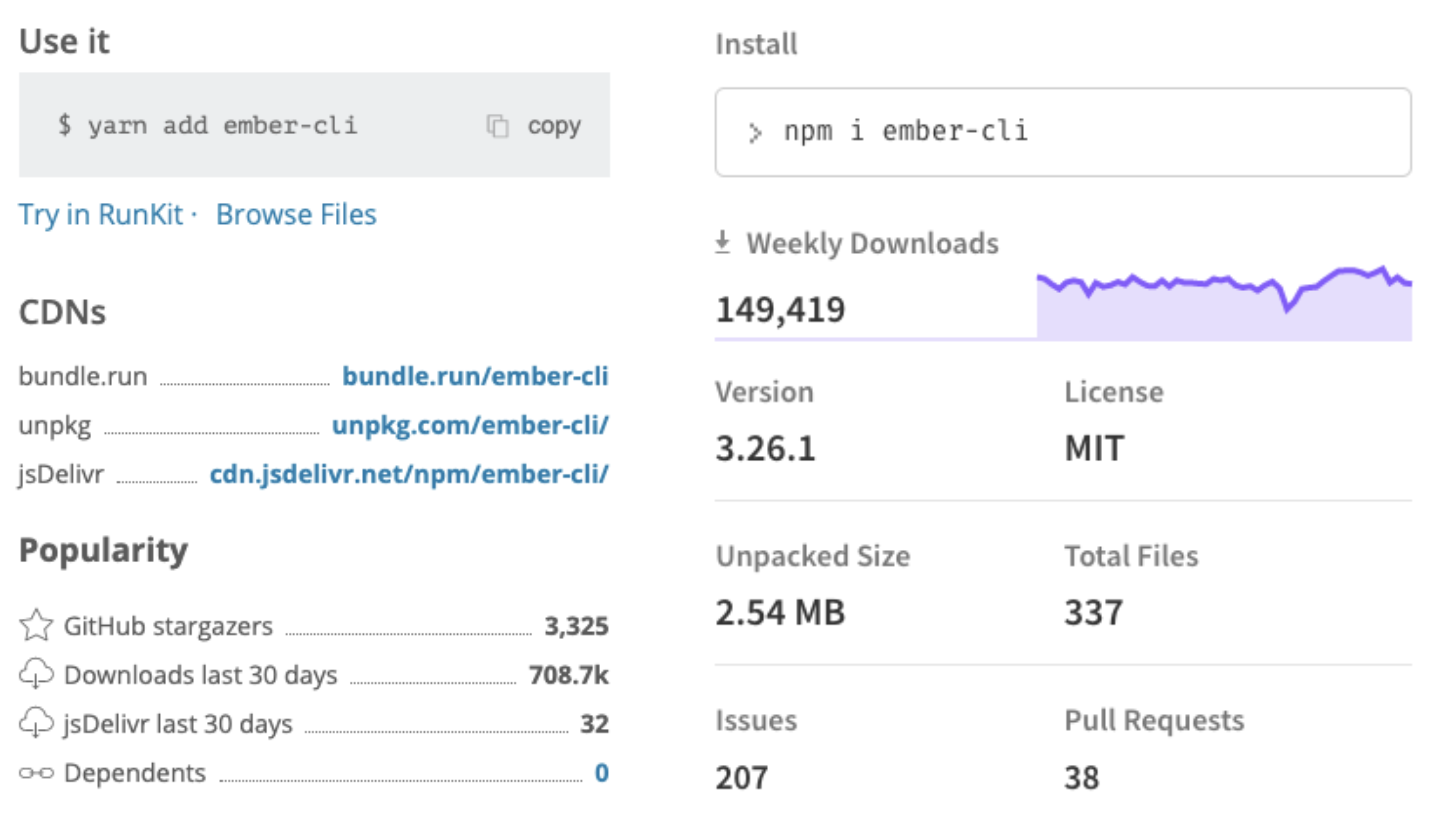
Task: Click the weekly downloads sparkline chart
Action: (1224, 304)
